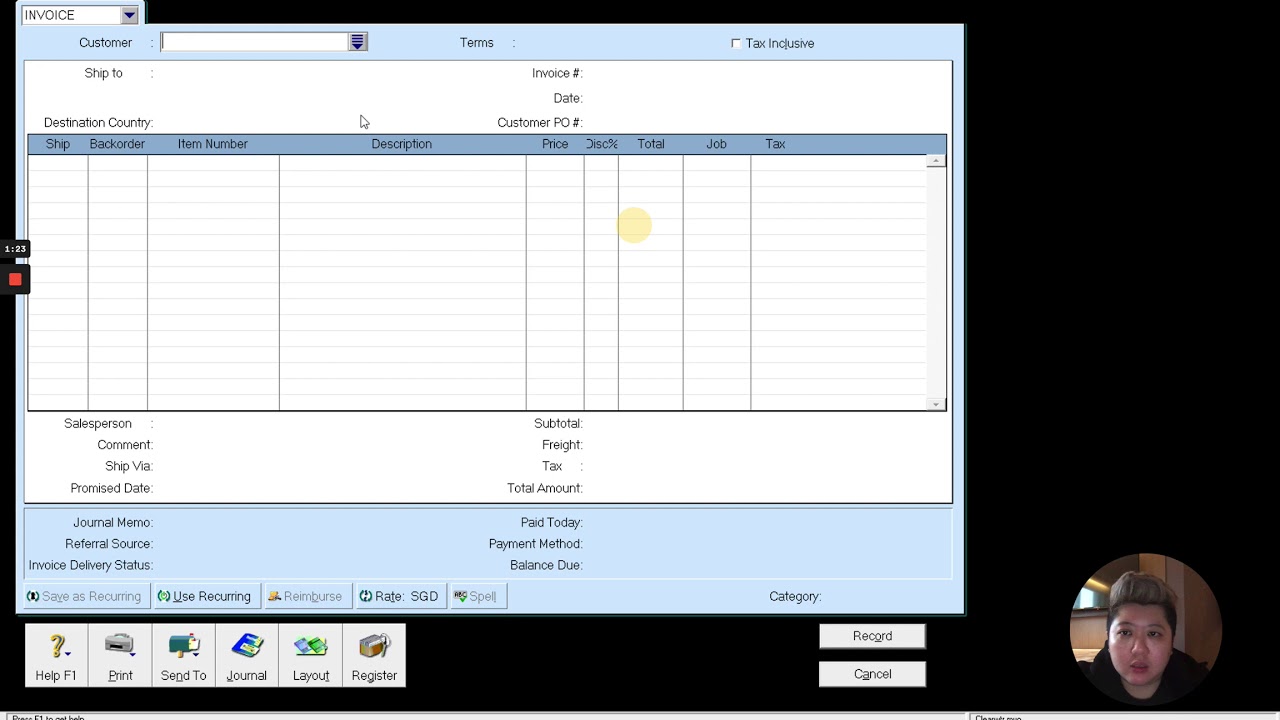Image resolution: width=1280 pixels, height=720 pixels.
Task: Click the 1:23 recording timer
Action: [x=15, y=249]
